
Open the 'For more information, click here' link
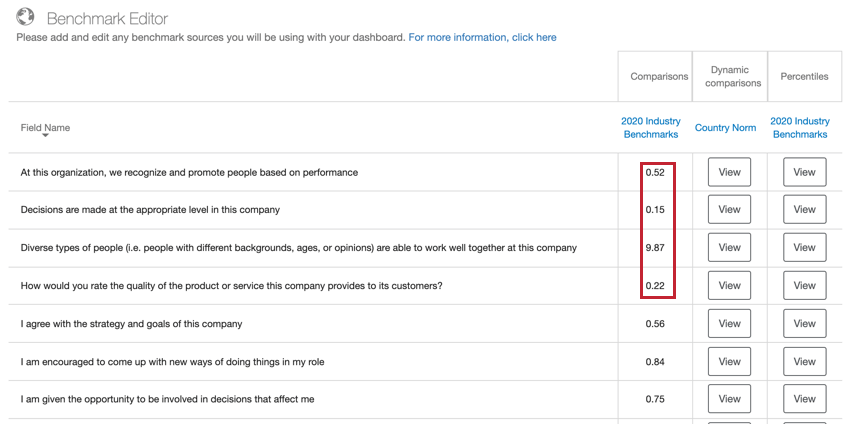click(482, 37)
